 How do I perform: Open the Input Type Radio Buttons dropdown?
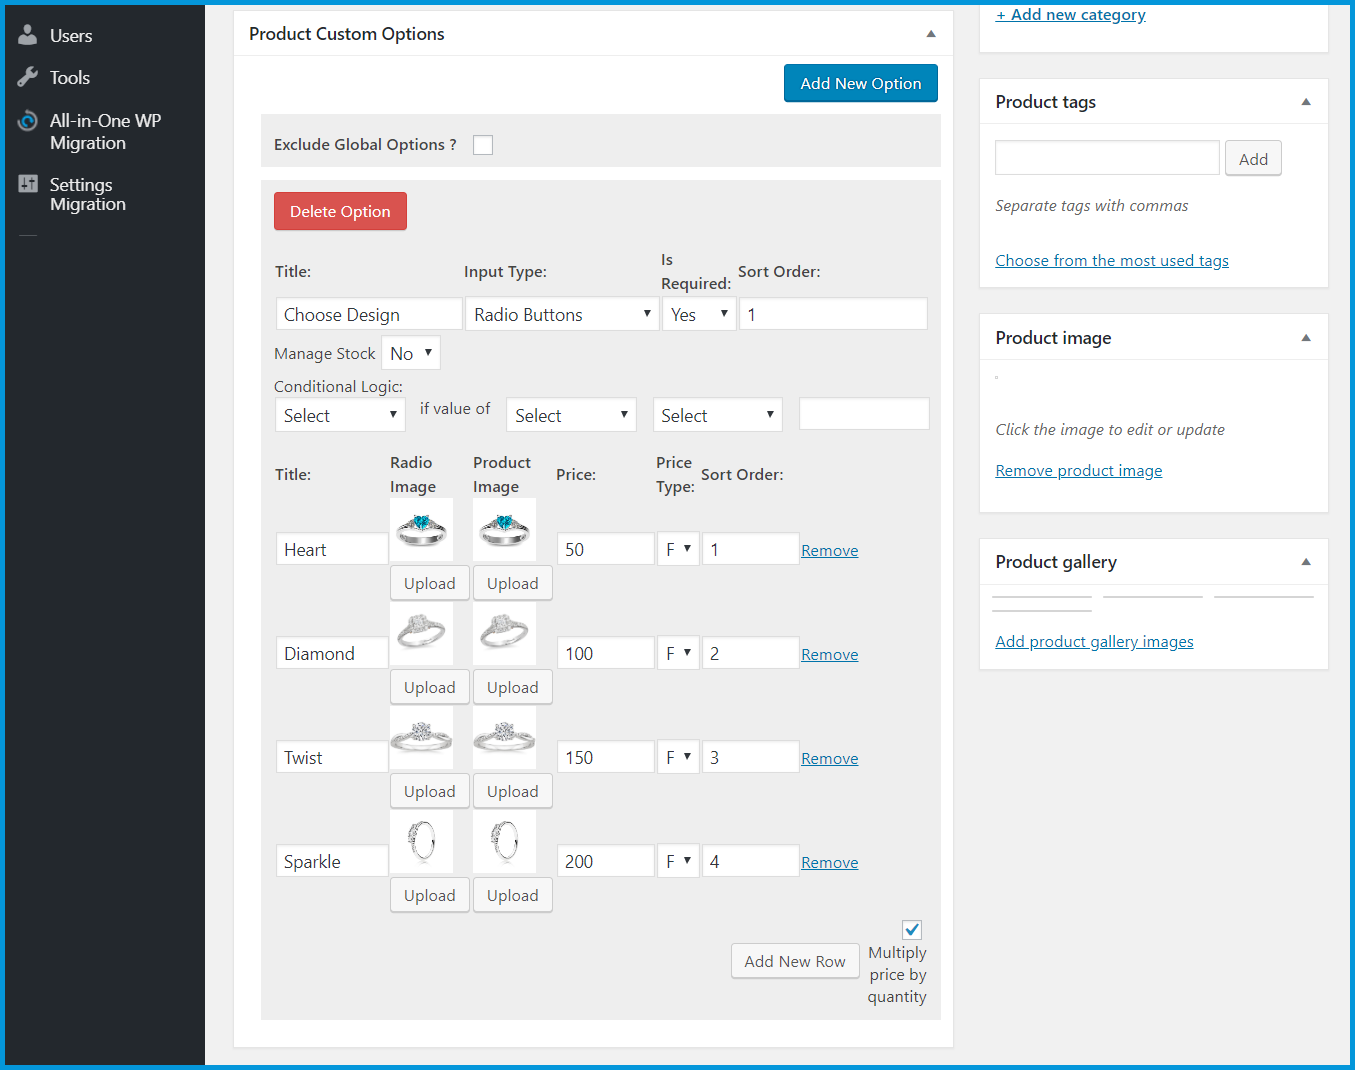(562, 314)
